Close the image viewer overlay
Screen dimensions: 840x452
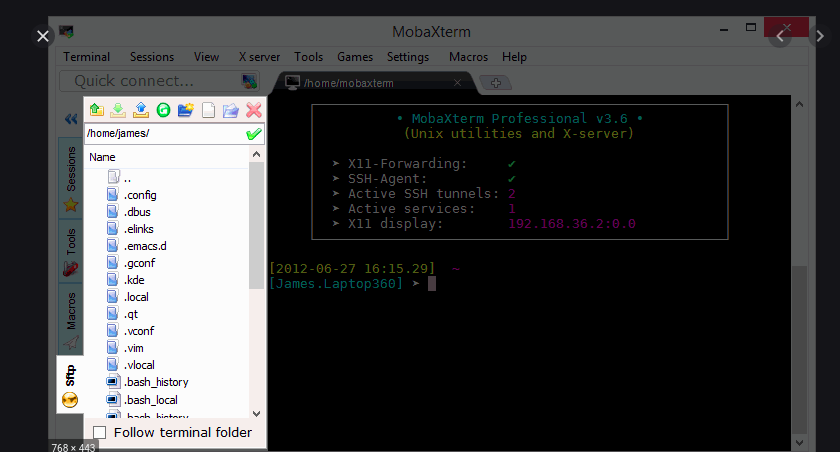43,36
